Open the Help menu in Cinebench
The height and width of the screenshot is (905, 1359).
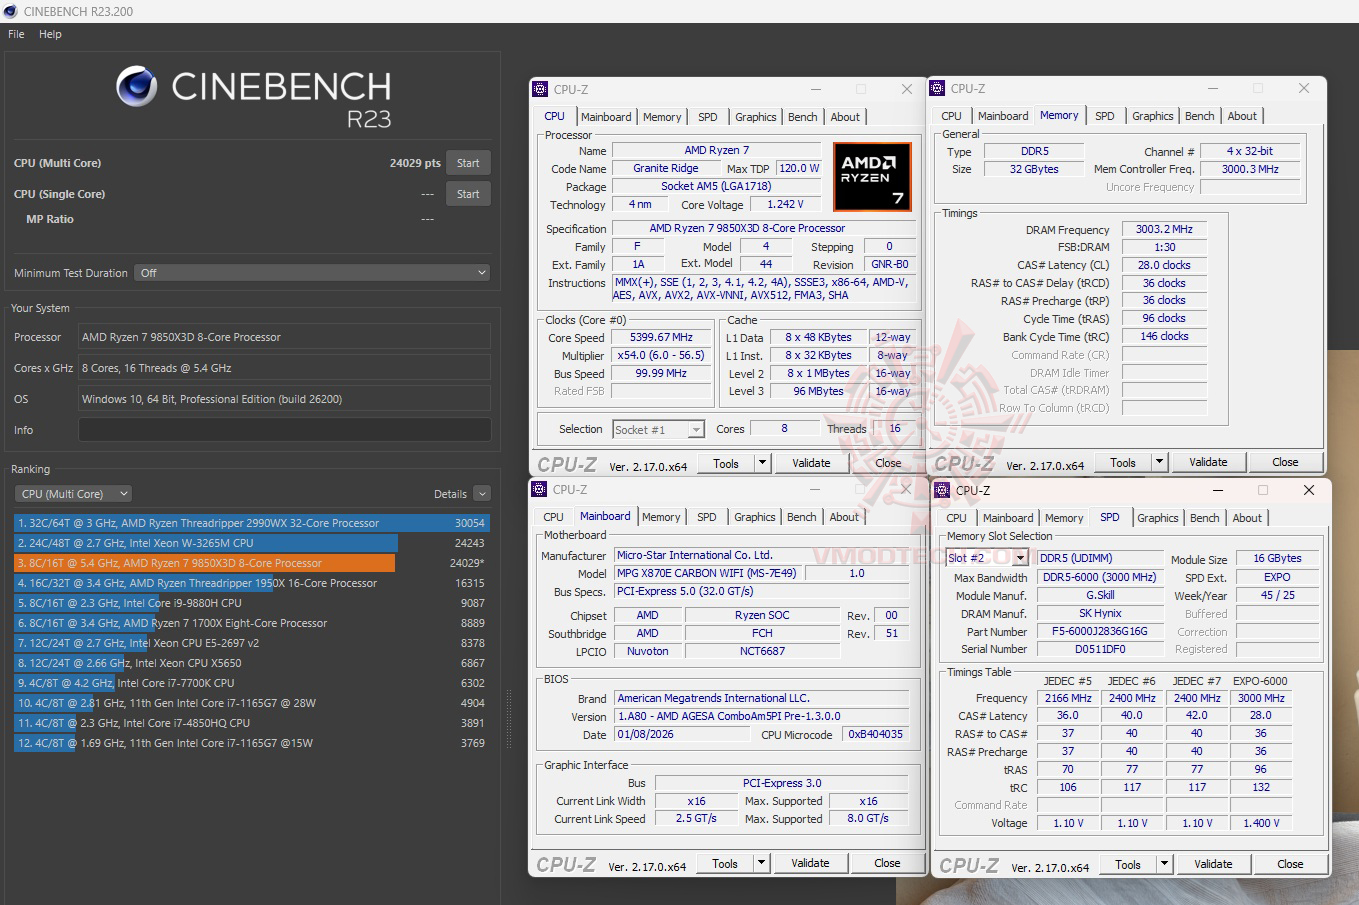(x=50, y=34)
